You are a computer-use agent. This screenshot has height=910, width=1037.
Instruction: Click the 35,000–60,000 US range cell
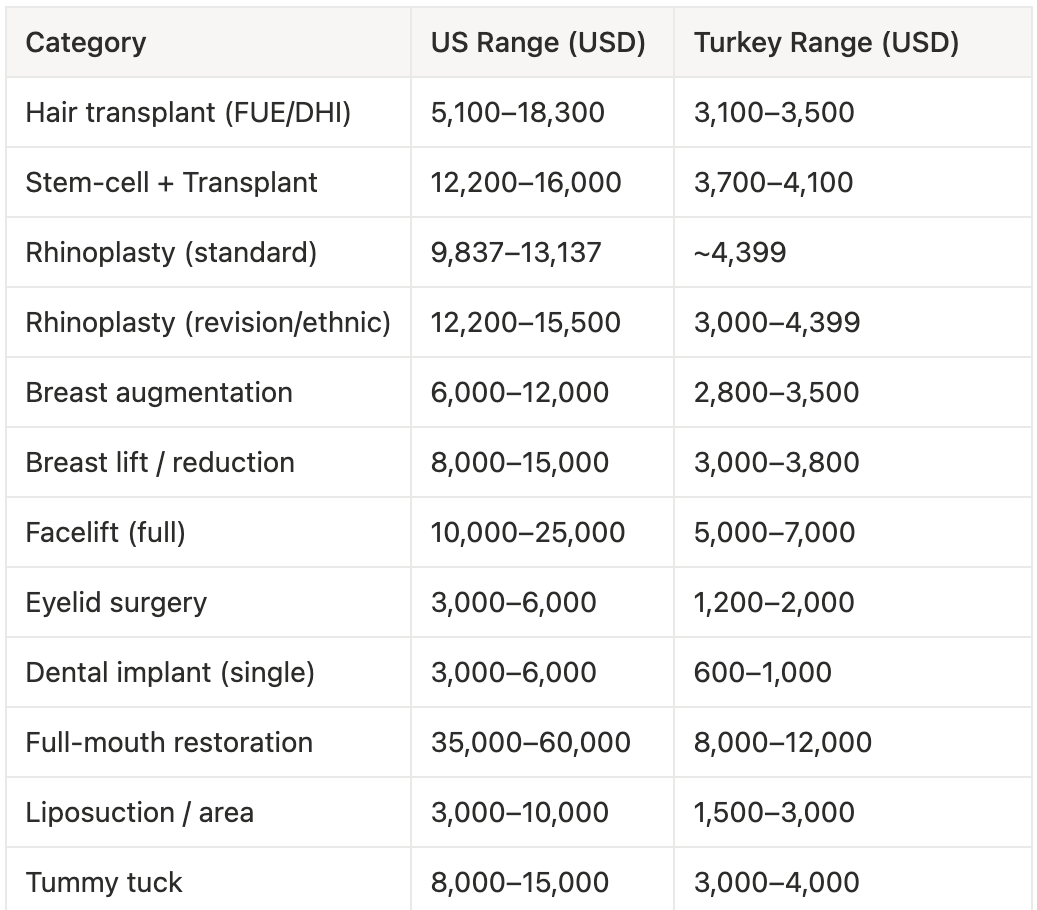[x=530, y=742]
